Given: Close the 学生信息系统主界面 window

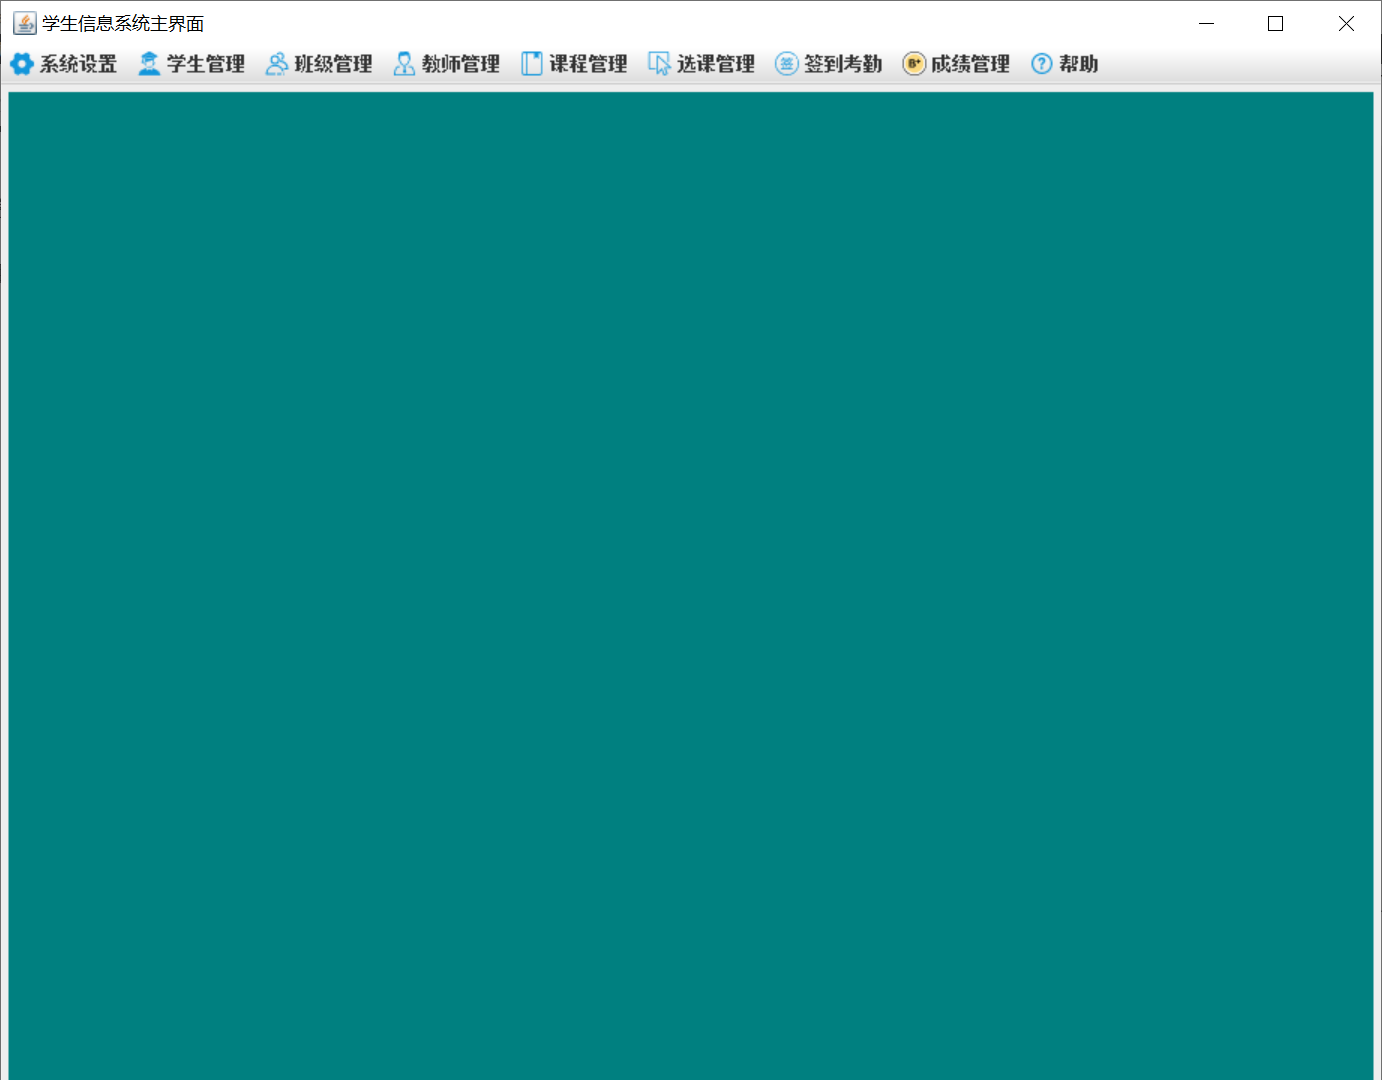Looking at the screenshot, I should click(x=1346, y=23).
